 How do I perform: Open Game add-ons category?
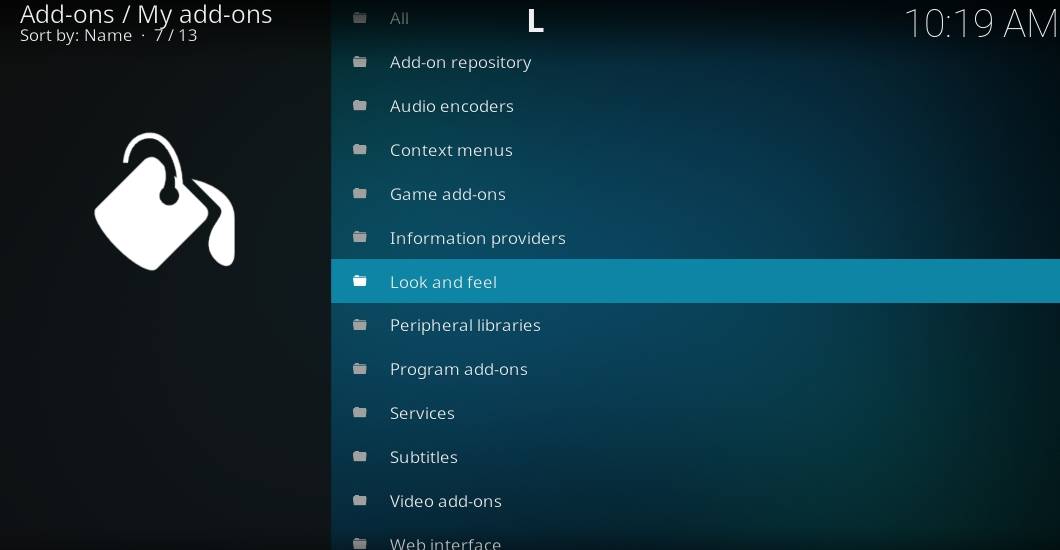pyautogui.click(x=695, y=194)
